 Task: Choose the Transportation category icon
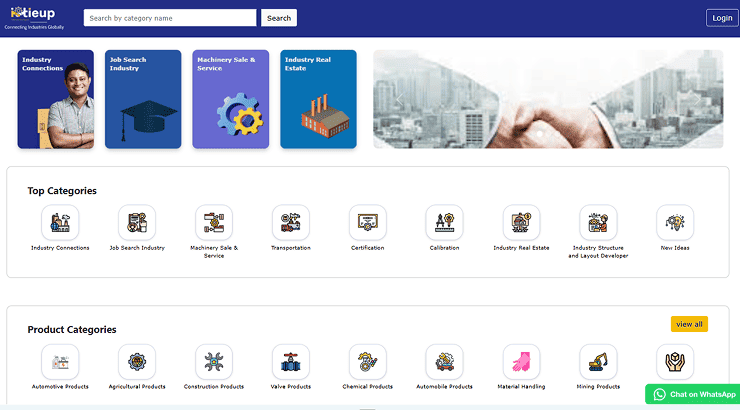click(x=291, y=222)
